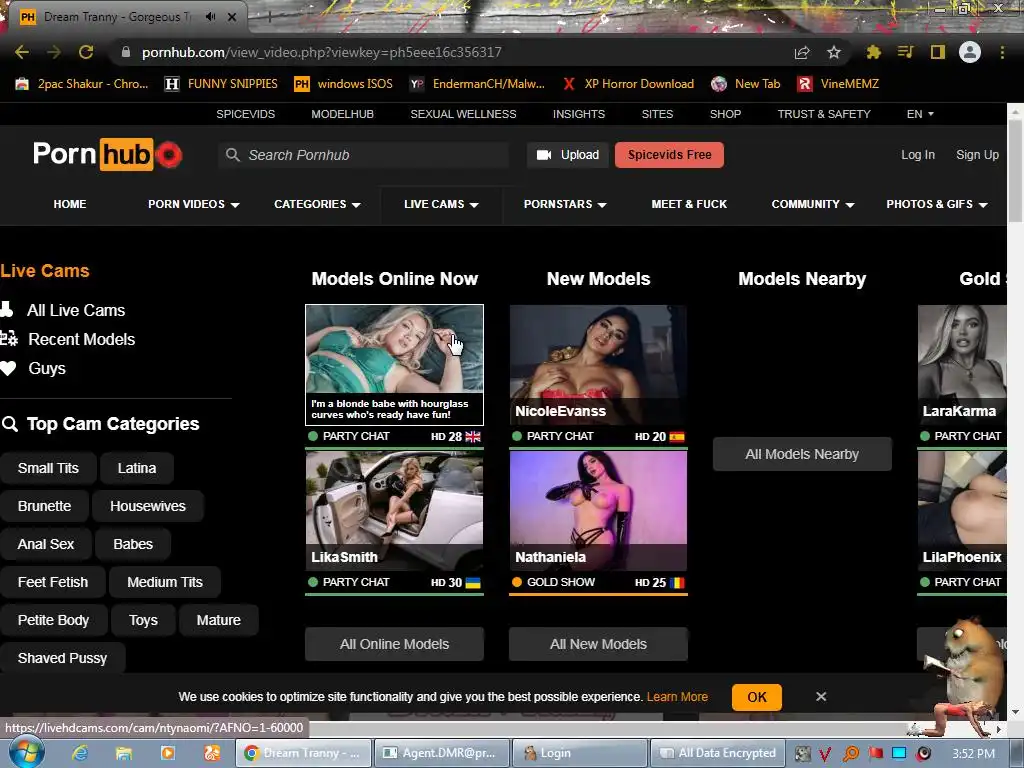Click the horizontal scroll right arrow
Screen dimensions: 1024x768
pos(999,728)
